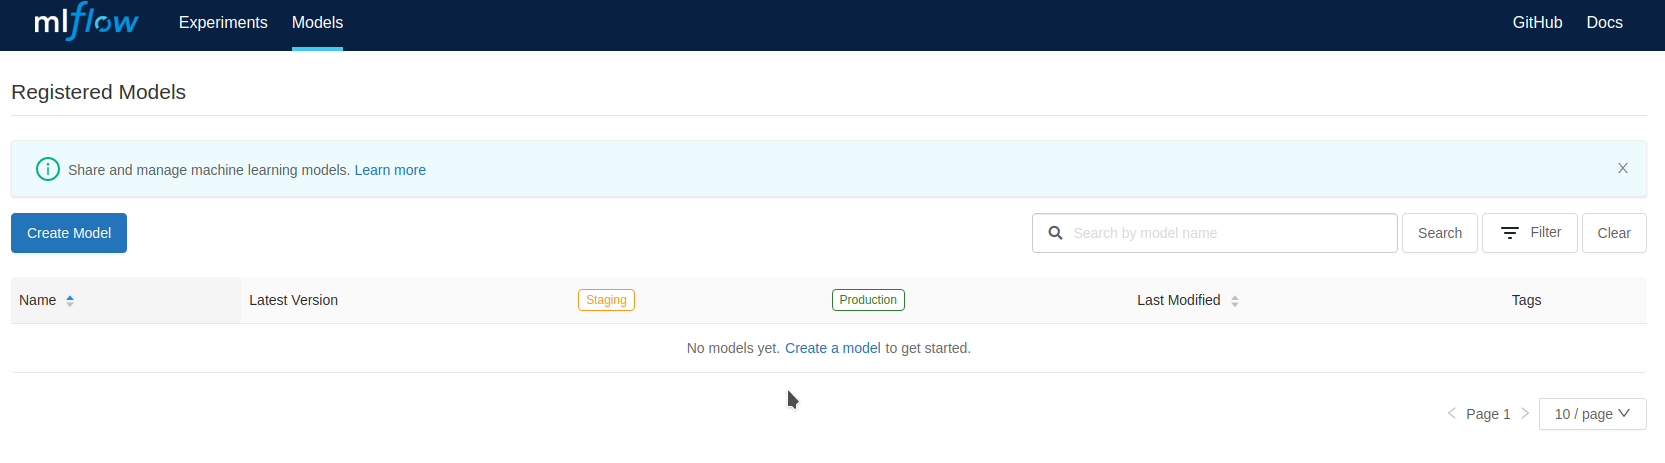1665x463 pixels.
Task: Select the Models tab
Action: 317,22
